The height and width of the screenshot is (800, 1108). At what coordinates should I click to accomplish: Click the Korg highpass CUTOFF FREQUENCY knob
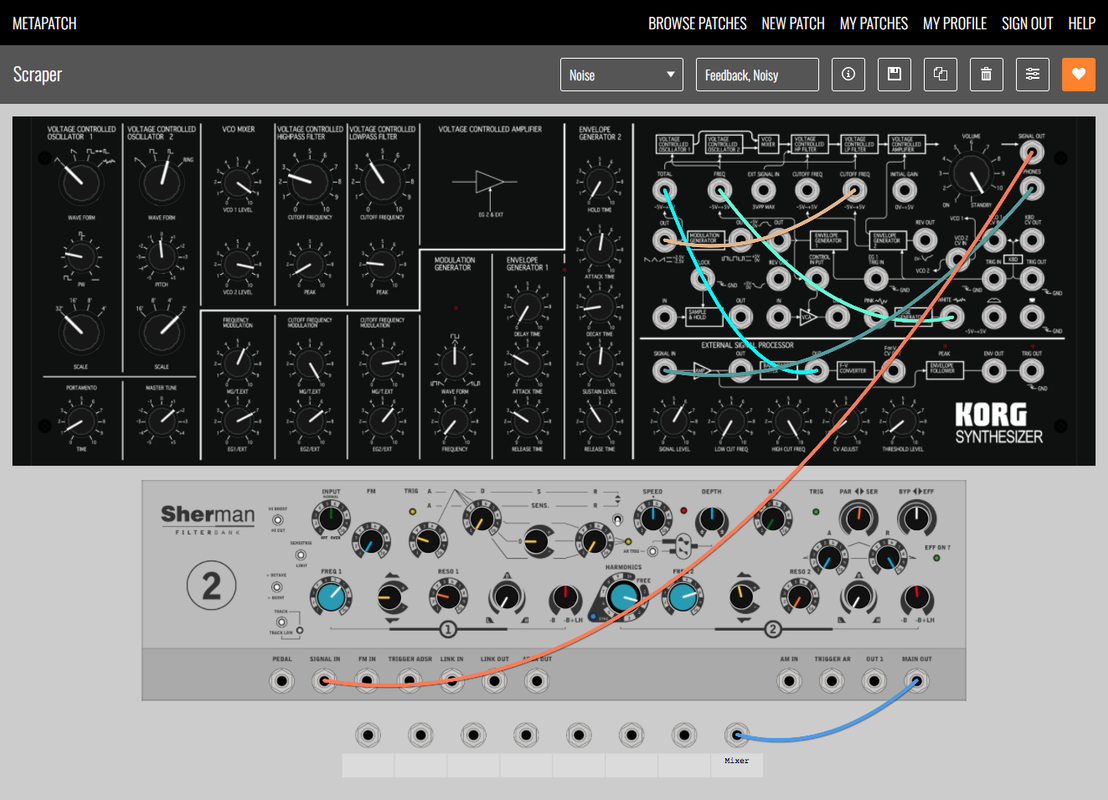pos(309,181)
